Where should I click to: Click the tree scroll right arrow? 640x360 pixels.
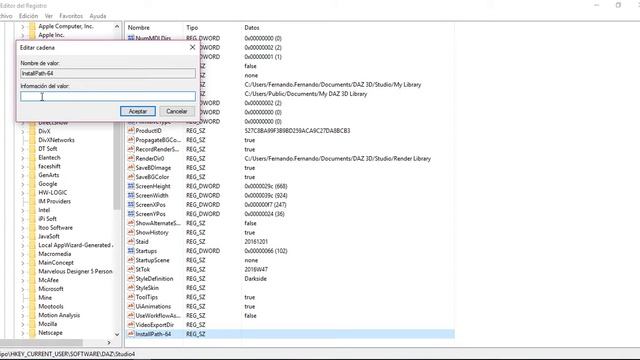109,342
